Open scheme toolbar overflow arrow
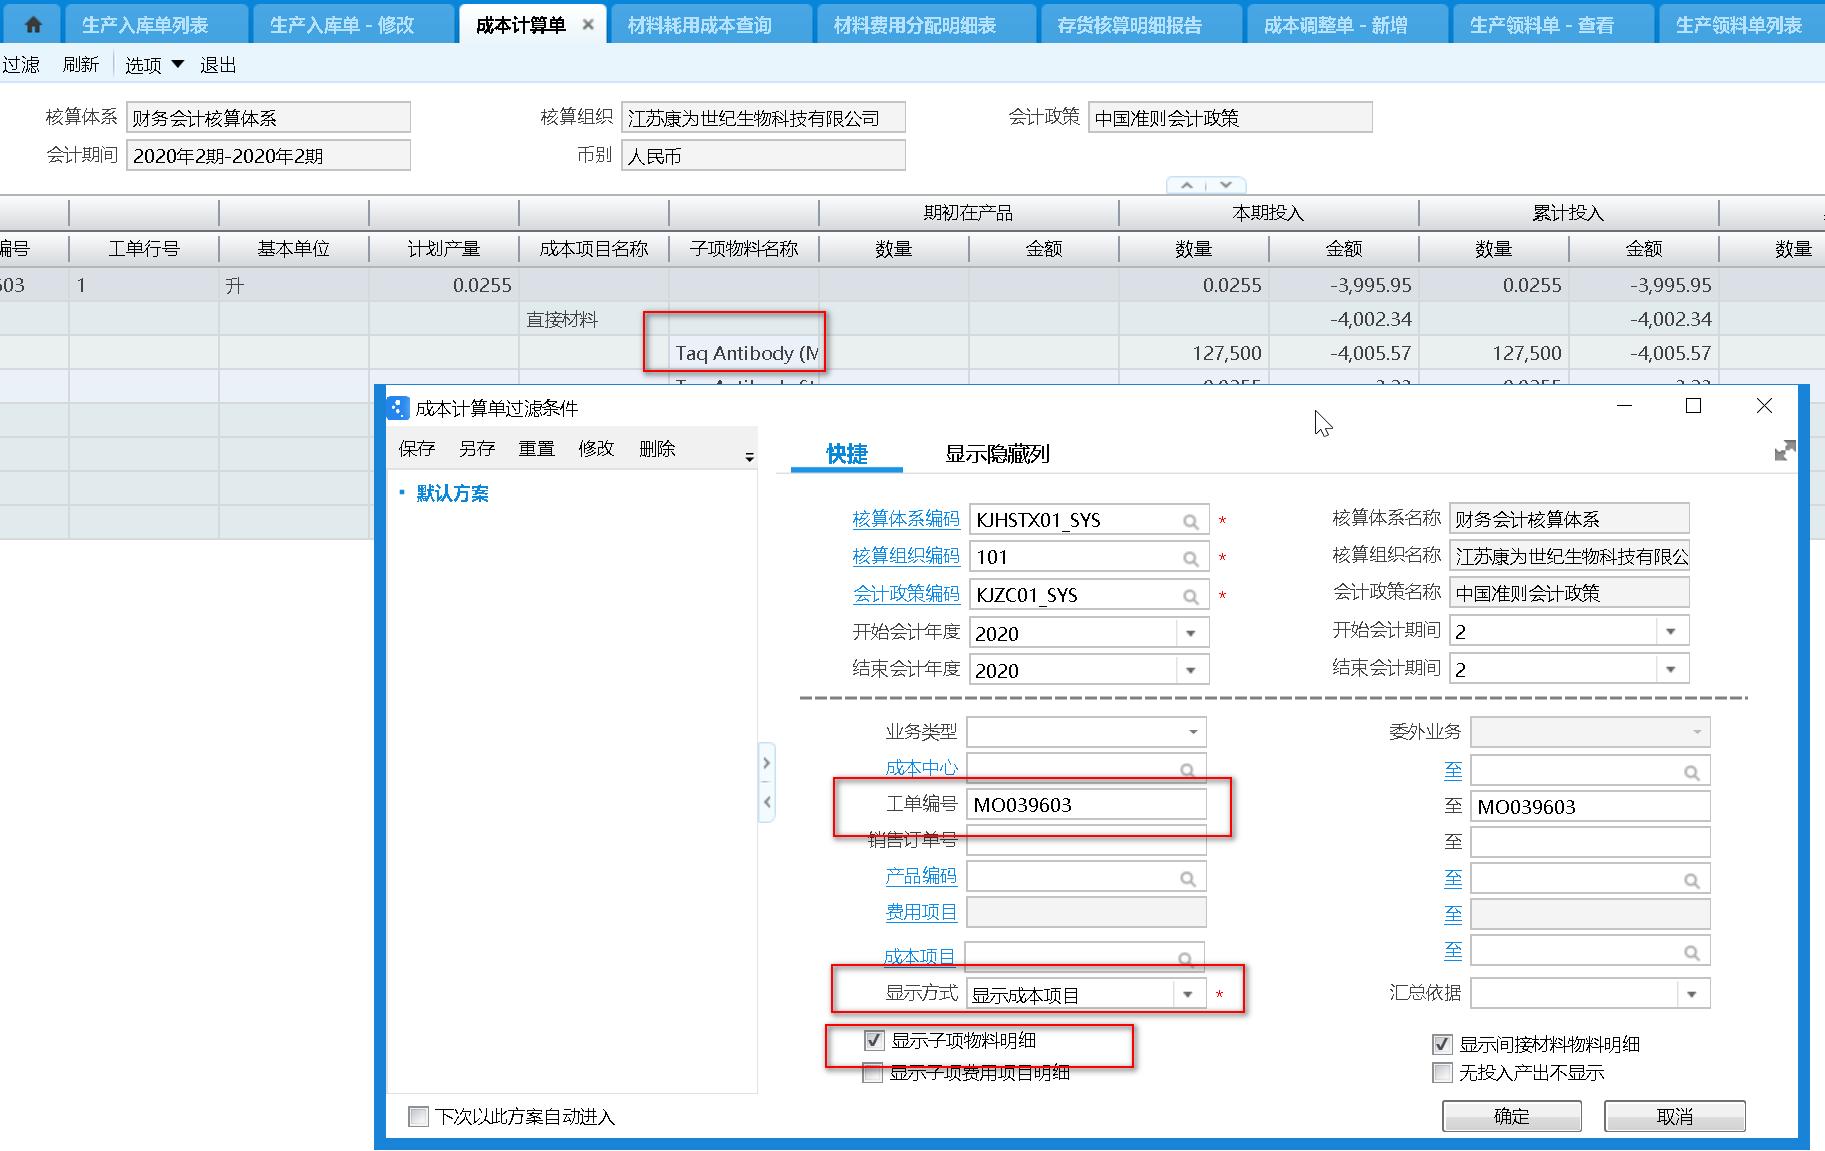The height and width of the screenshot is (1151, 1825). point(749,457)
